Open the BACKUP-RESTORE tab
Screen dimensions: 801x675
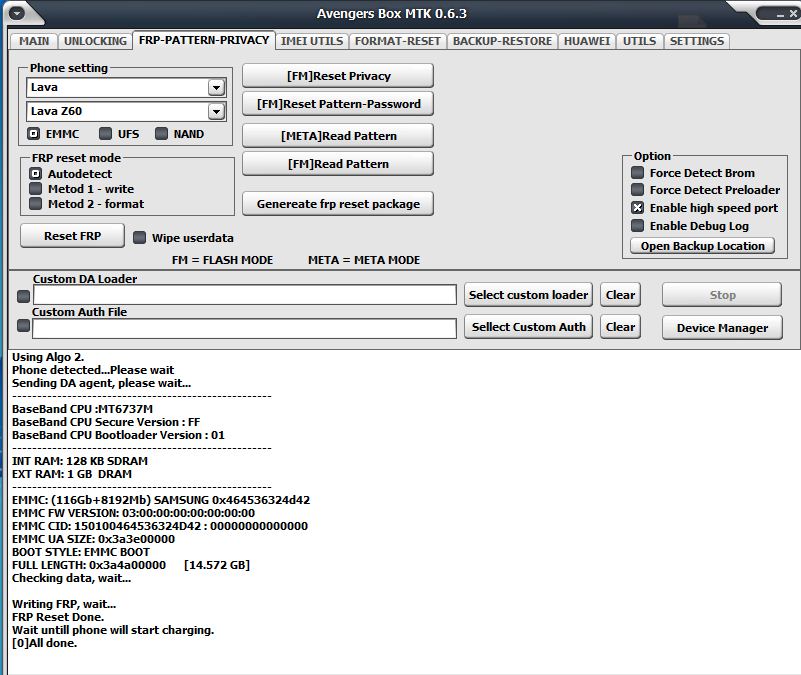[502, 41]
